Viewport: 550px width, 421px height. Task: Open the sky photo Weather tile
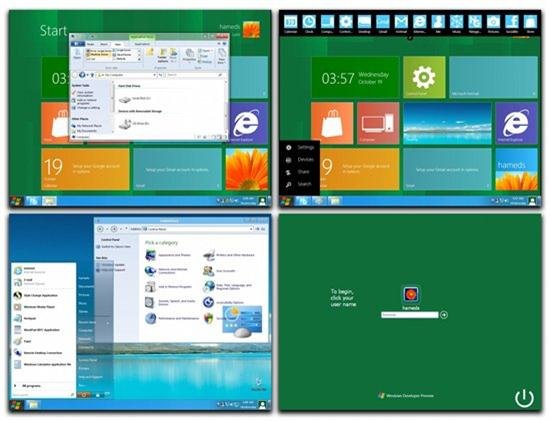[x=447, y=123]
